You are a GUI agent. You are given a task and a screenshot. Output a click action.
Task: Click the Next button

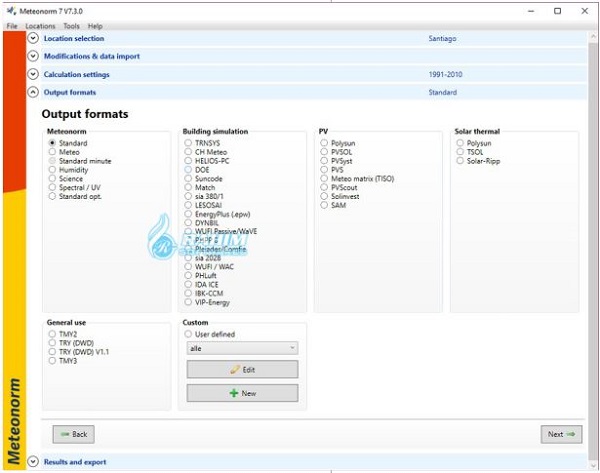pos(561,434)
